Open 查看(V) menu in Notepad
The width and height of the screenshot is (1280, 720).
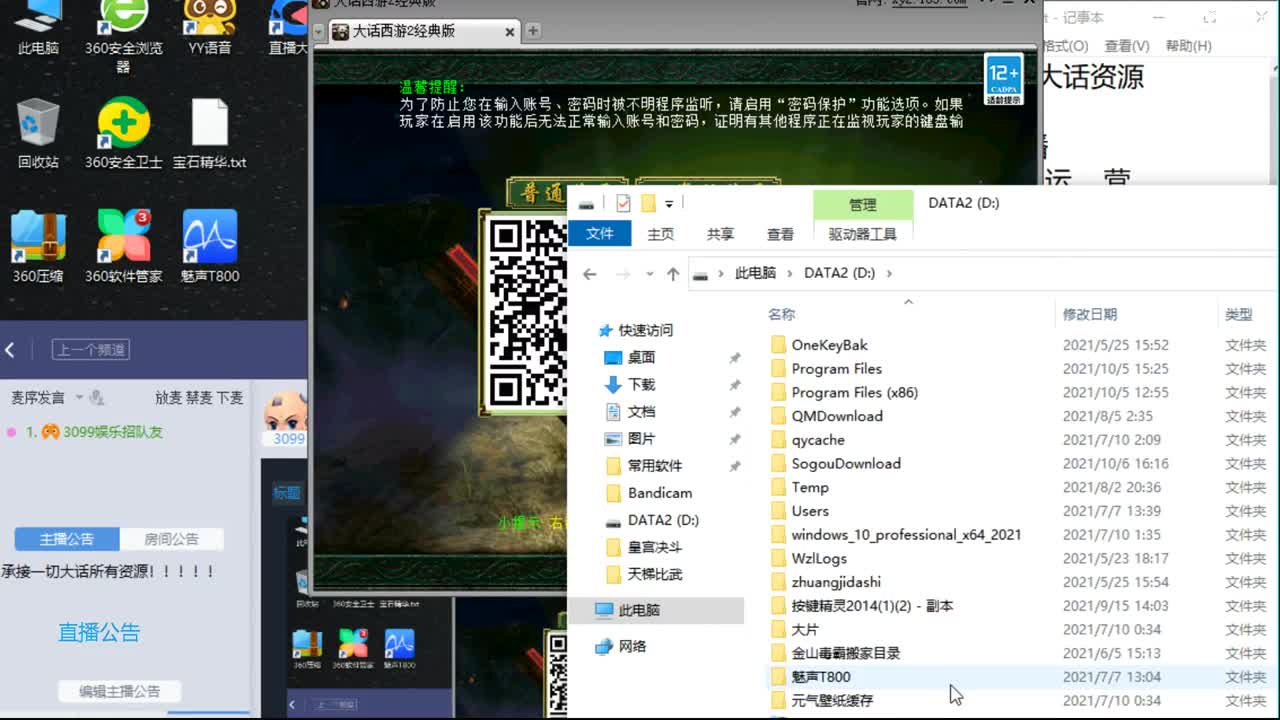1127,46
